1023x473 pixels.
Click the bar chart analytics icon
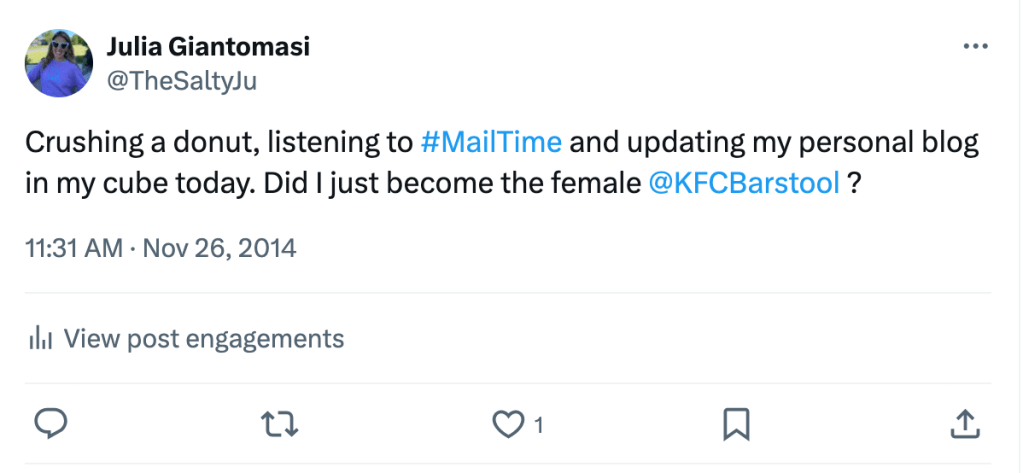[40, 339]
